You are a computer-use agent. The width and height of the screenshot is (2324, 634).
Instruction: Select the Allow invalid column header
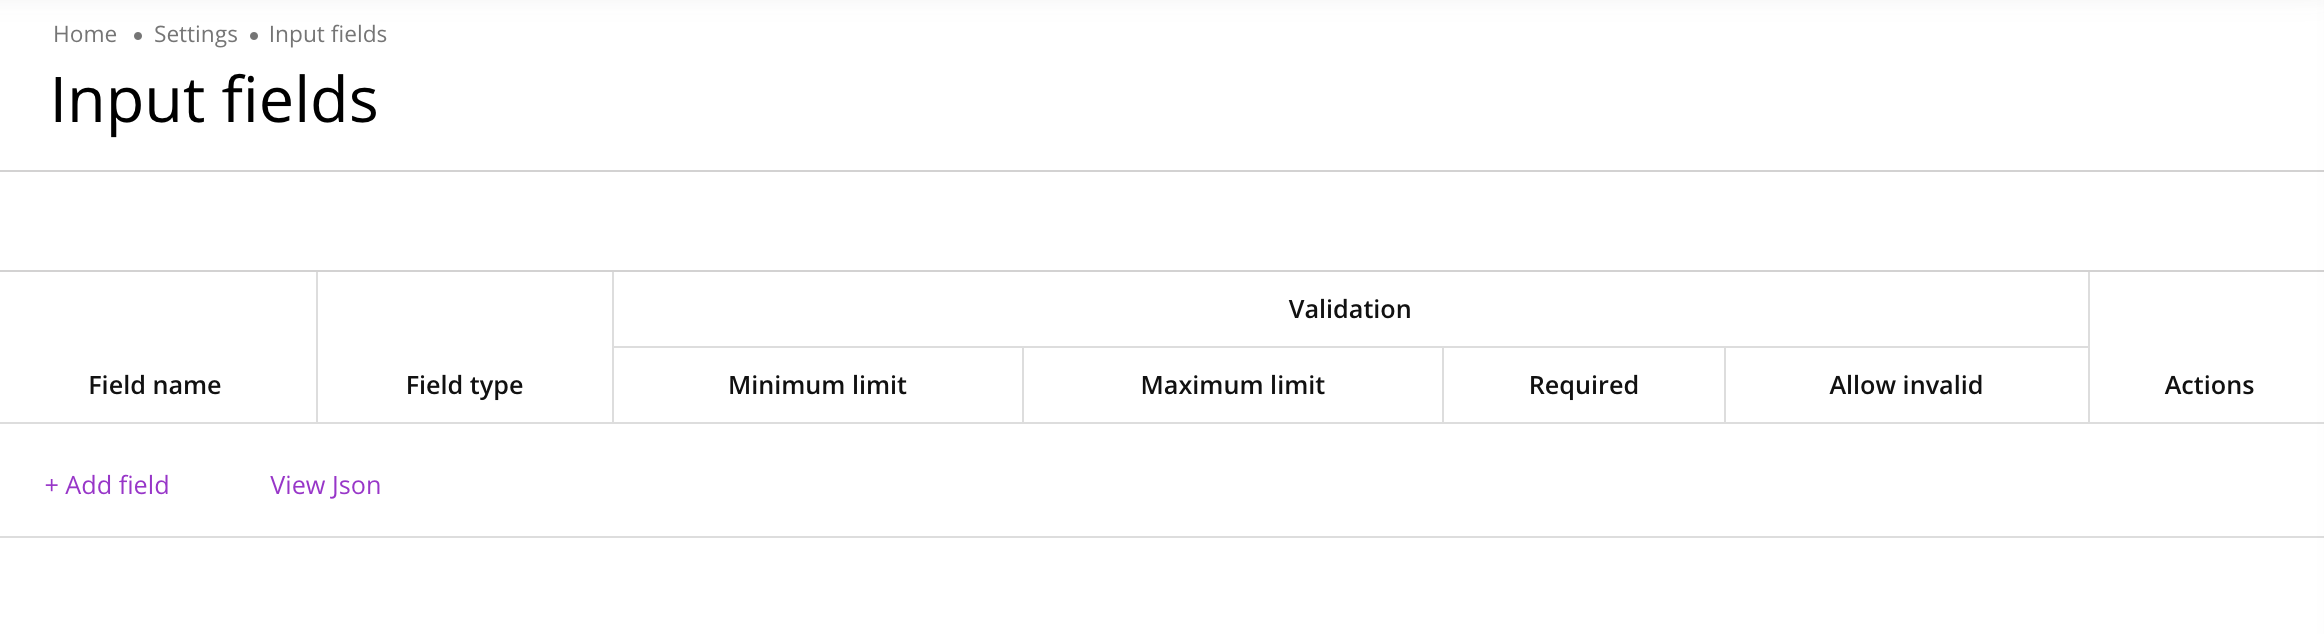click(x=1906, y=385)
